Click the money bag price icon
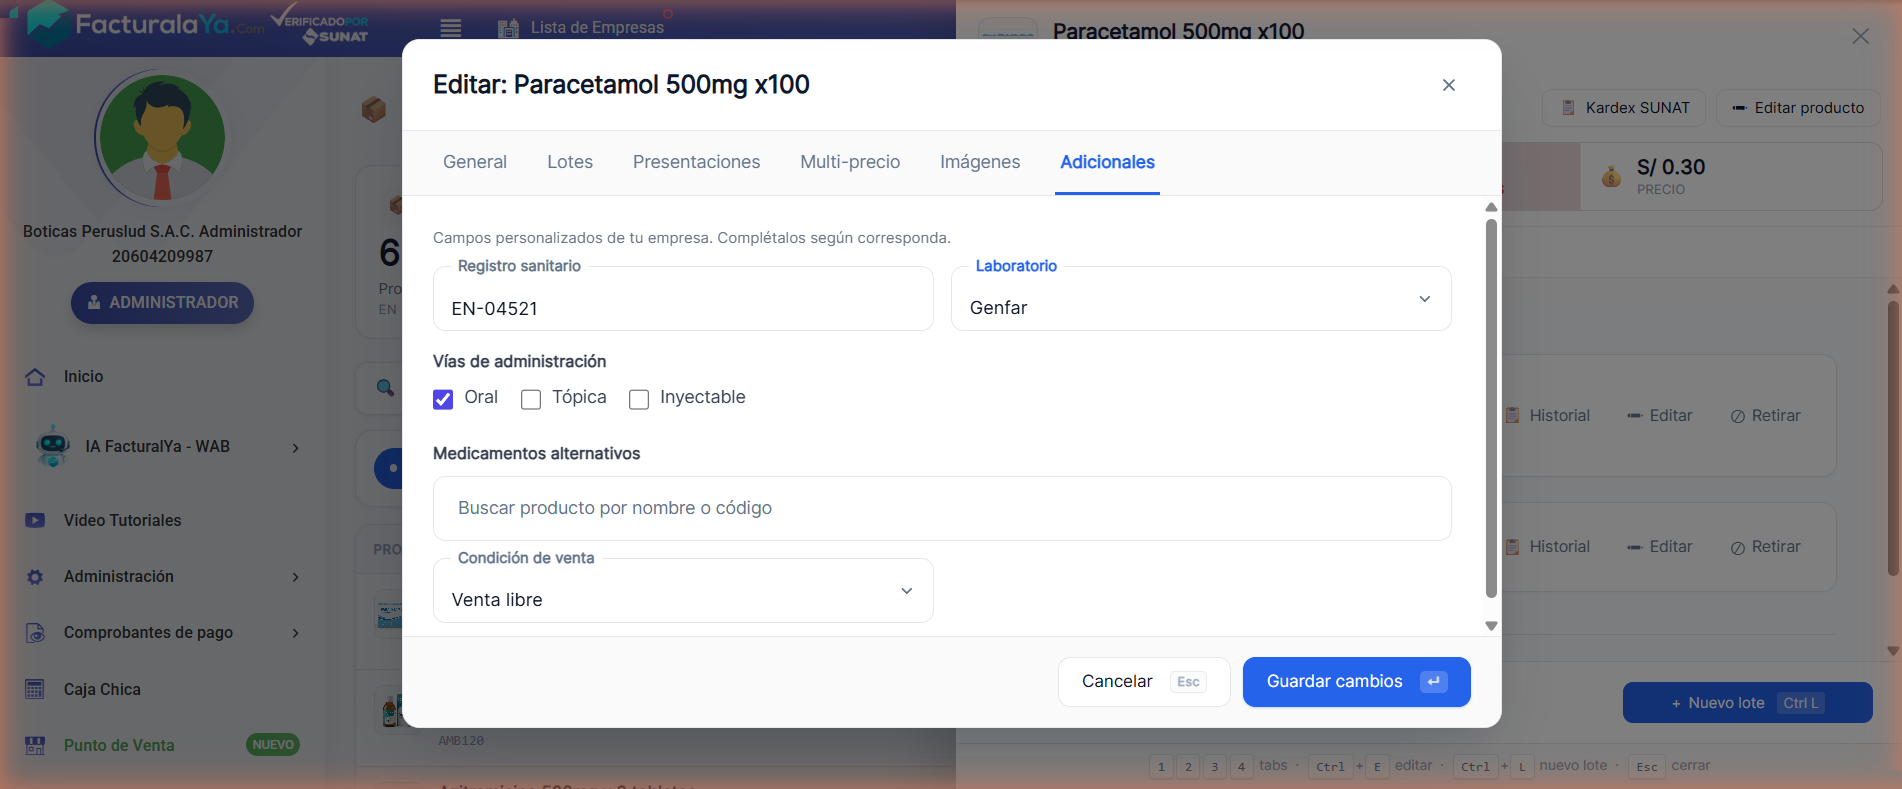1902x789 pixels. tap(1611, 177)
